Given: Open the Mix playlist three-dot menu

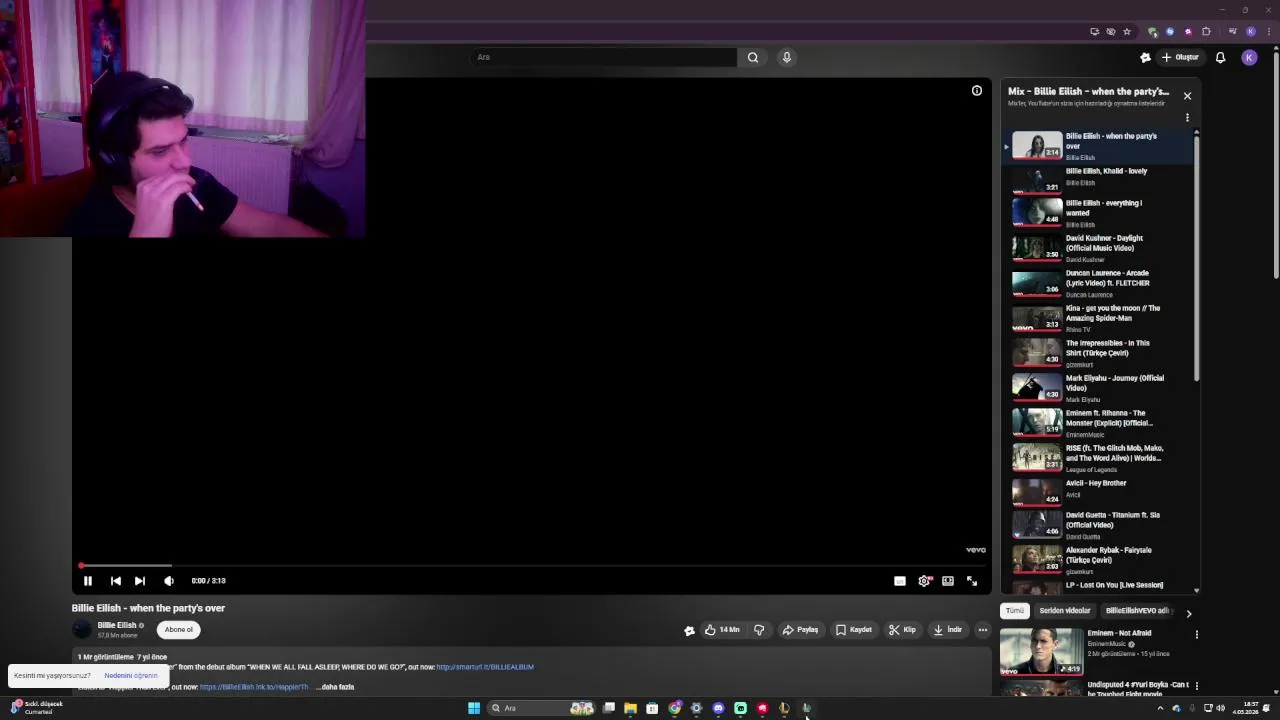Looking at the screenshot, I should tap(1187, 117).
